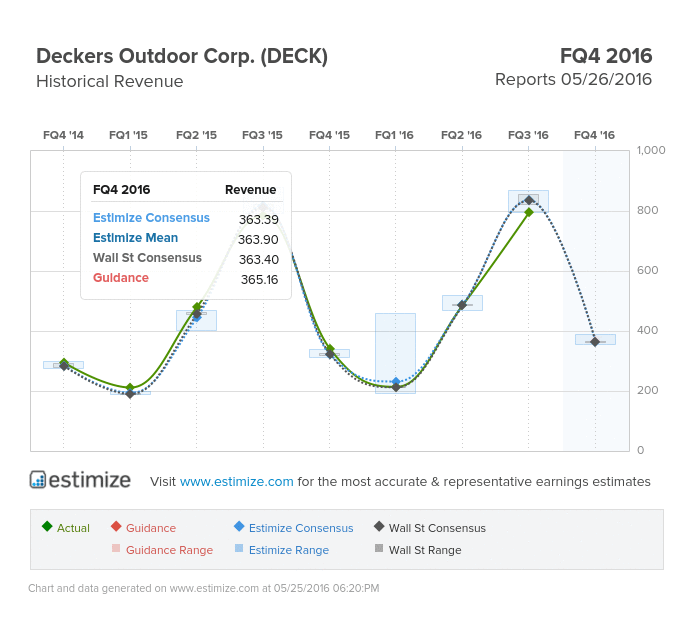Click the Deckers Outdoor Corp. (DECK) title
Image resolution: width=685 pixels, height=620 pixels.
(x=182, y=56)
